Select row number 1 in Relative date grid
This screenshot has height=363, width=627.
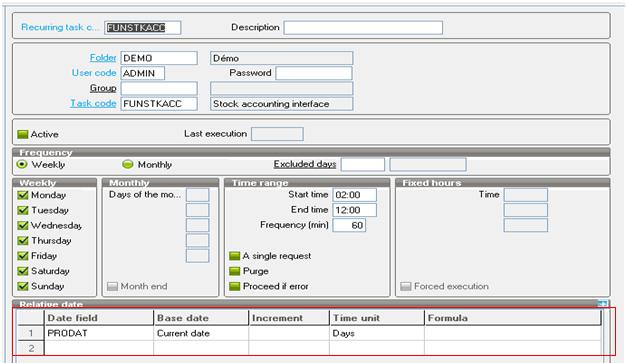point(31,333)
